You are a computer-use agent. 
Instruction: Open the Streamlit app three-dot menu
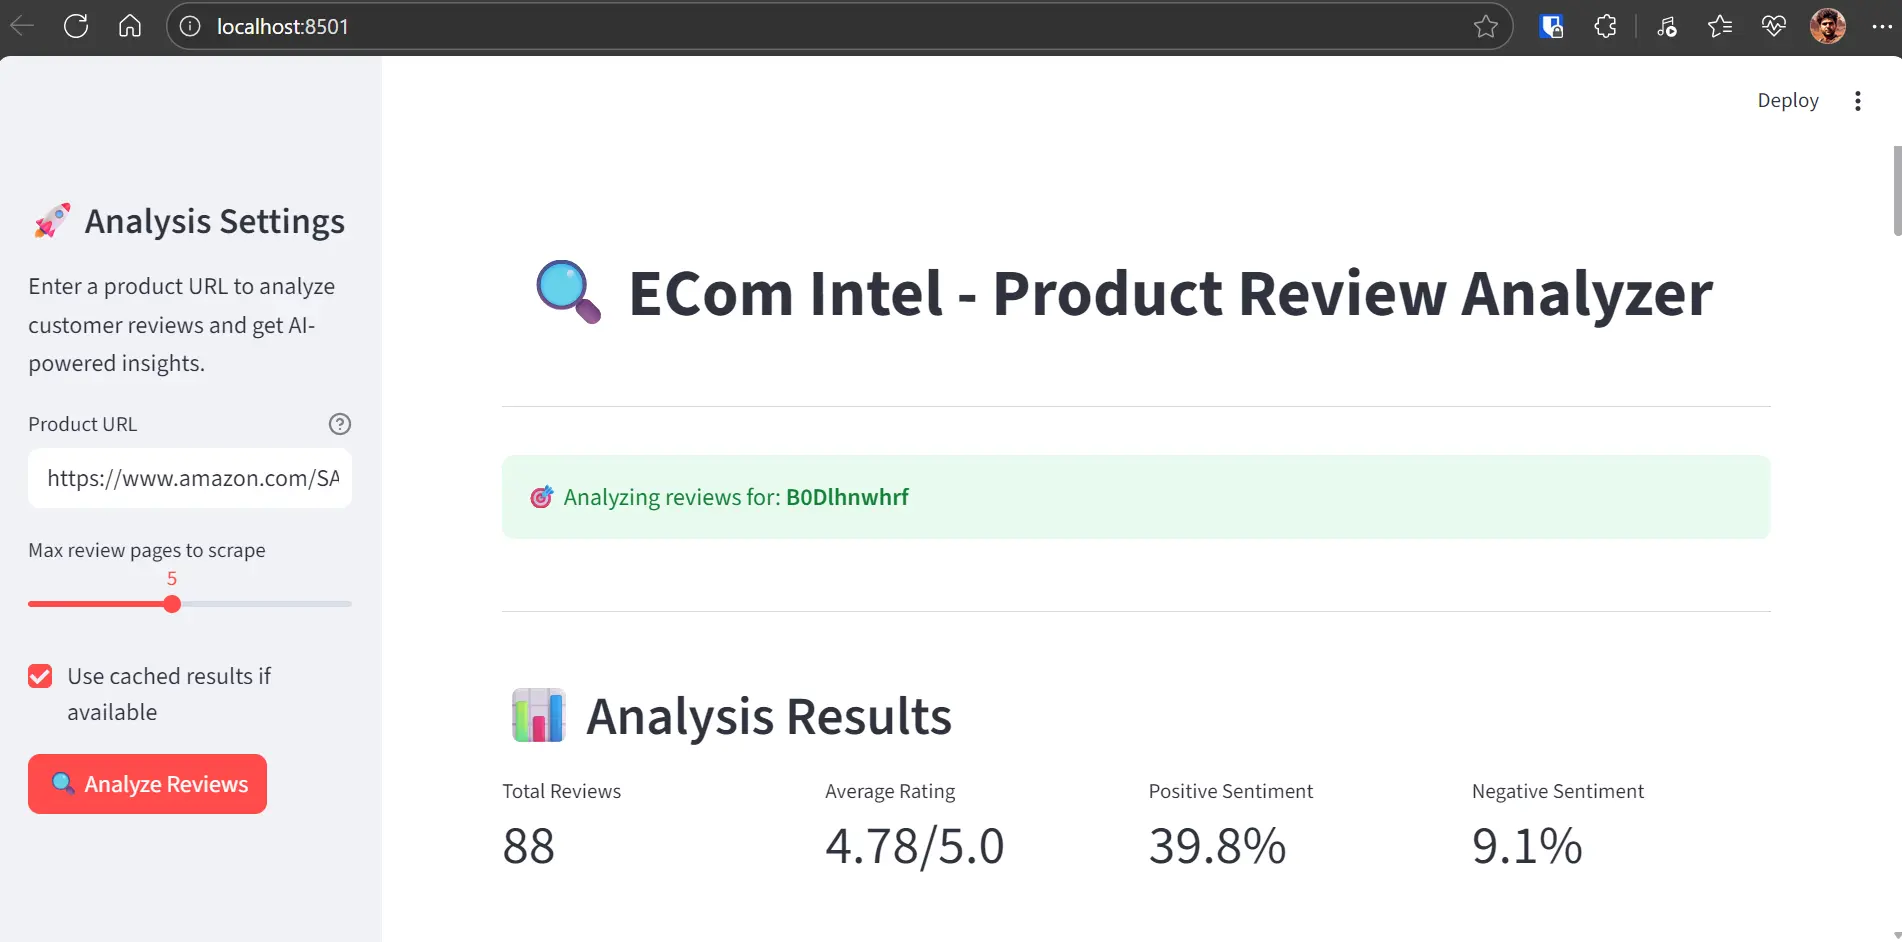coord(1857,100)
